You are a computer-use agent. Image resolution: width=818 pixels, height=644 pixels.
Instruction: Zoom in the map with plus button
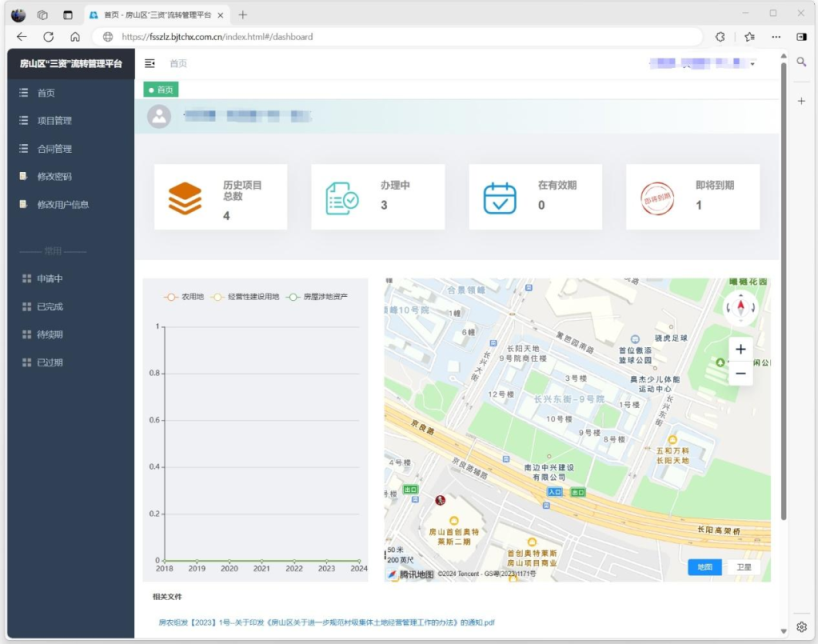pyautogui.click(x=740, y=349)
